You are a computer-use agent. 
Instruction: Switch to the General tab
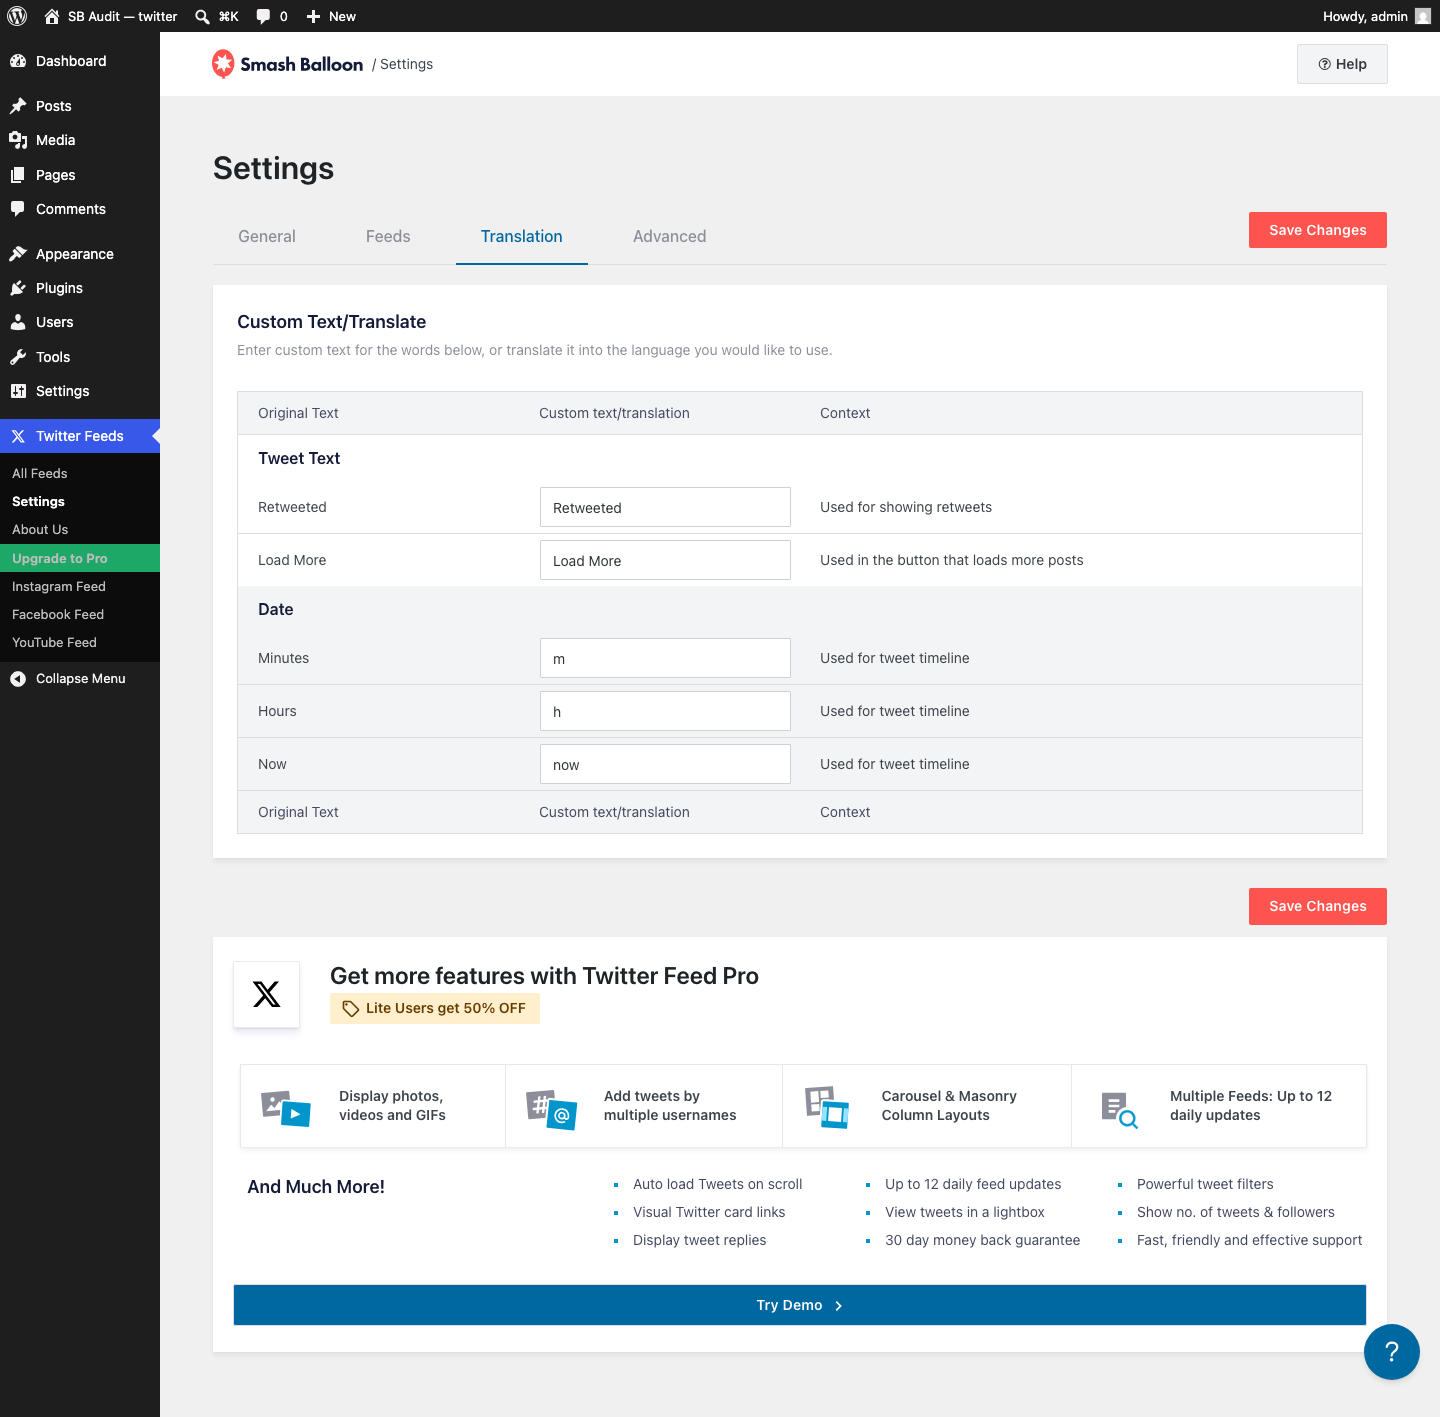[x=267, y=237]
